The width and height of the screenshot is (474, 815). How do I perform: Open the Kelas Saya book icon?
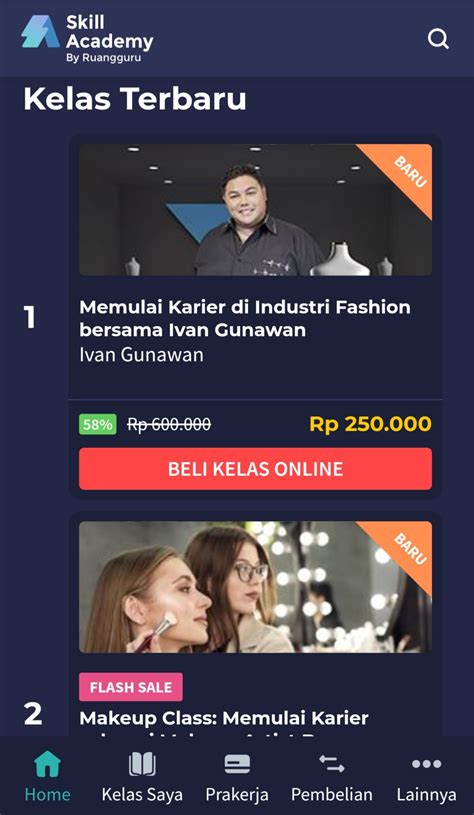[142, 764]
